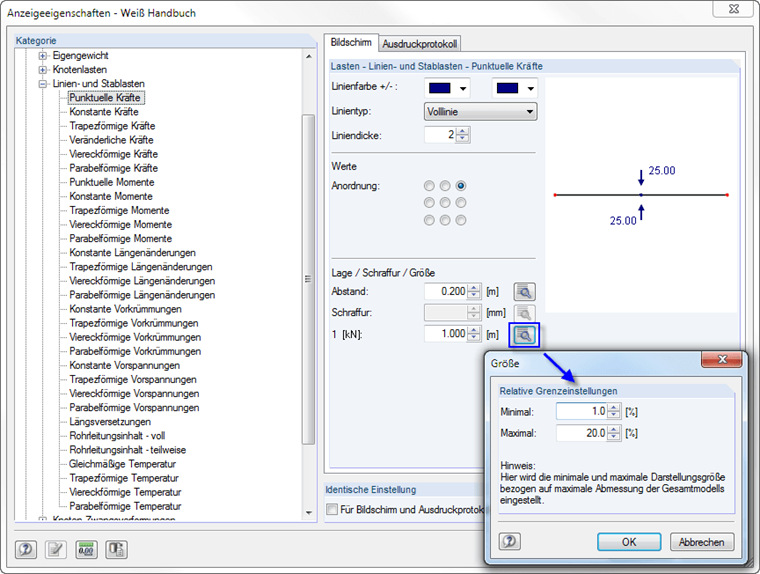
Task: Select Konstante Kräfte tree item
Action: [104, 112]
